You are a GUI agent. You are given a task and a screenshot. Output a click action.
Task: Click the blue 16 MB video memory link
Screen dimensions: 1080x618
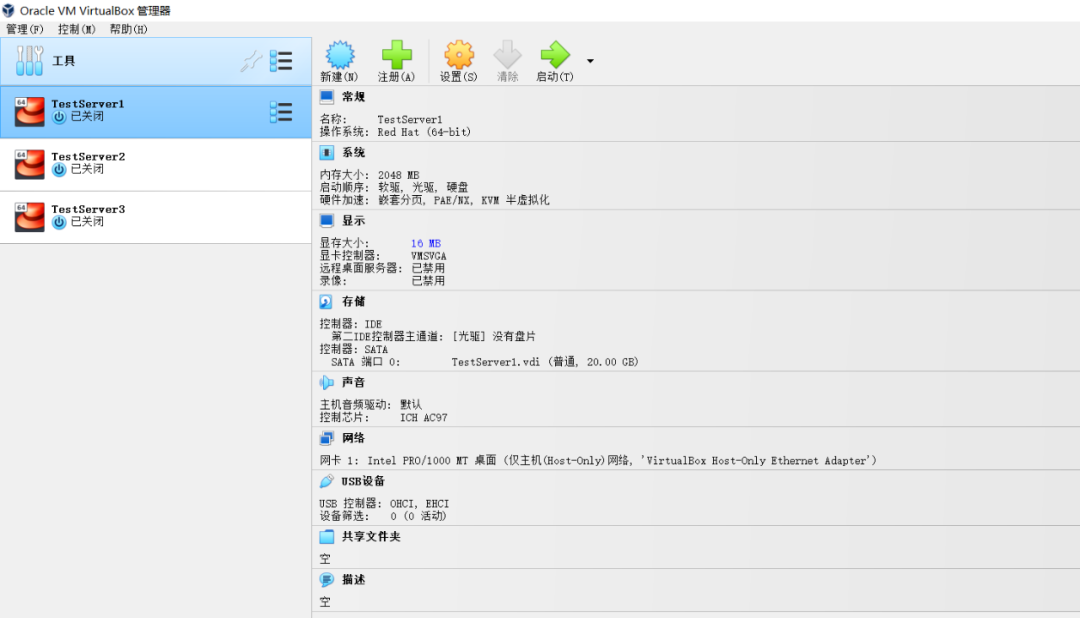(x=426, y=243)
